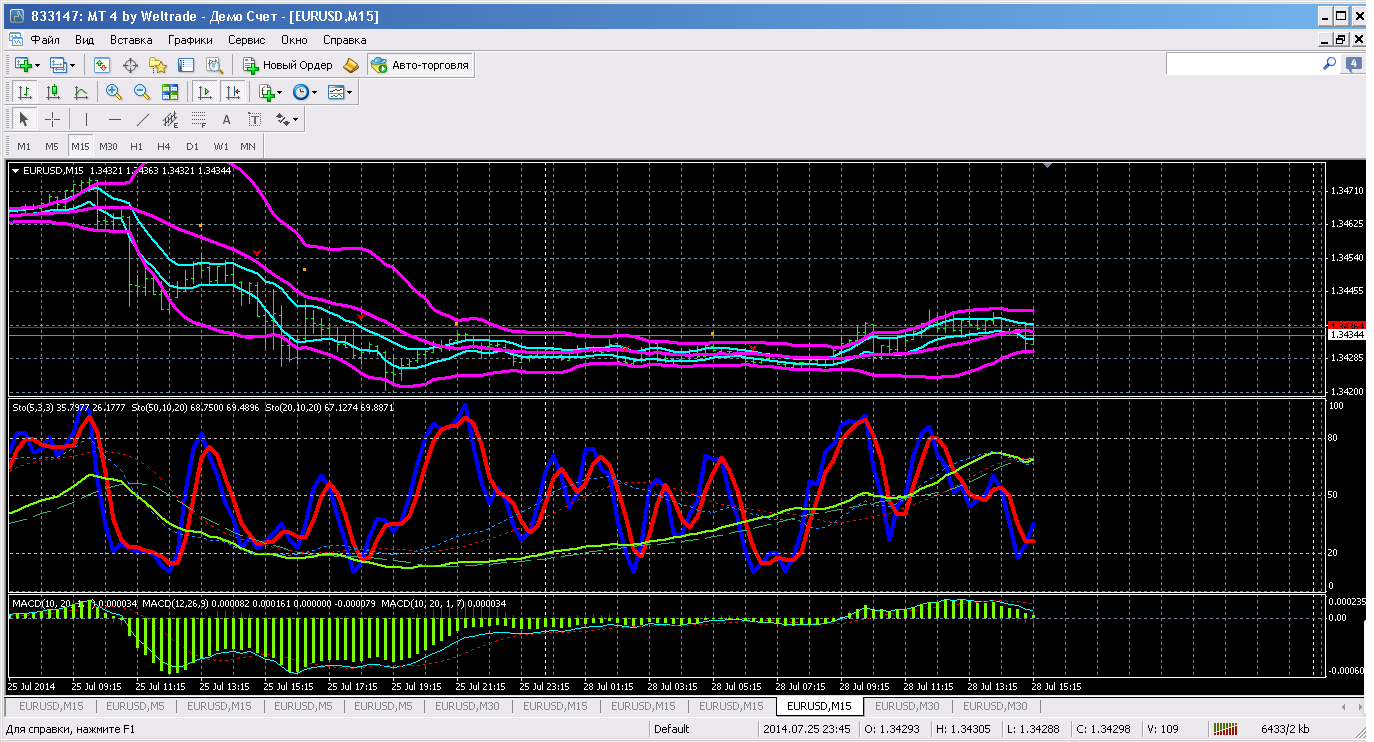Toggle chart auto-scroll
The height and width of the screenshot is (742, 1374).
[205, 92]
